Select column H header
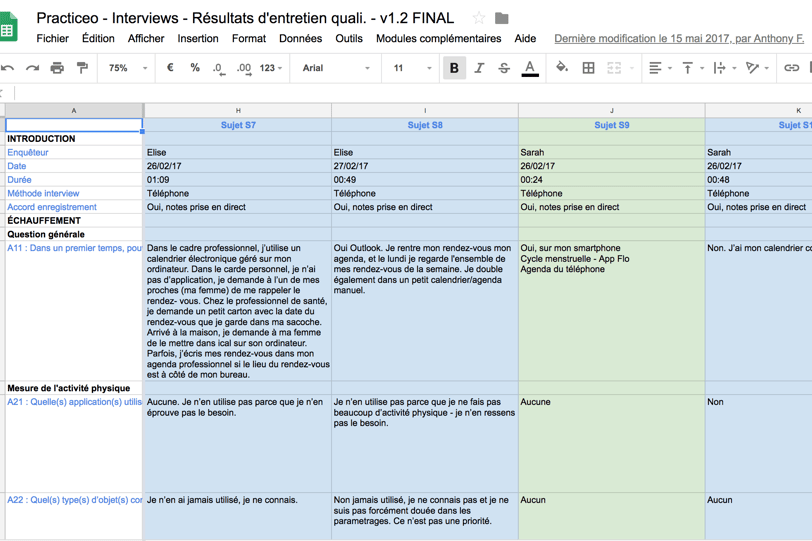This screenshot has width=812, height=541. [x=238, y=110]
